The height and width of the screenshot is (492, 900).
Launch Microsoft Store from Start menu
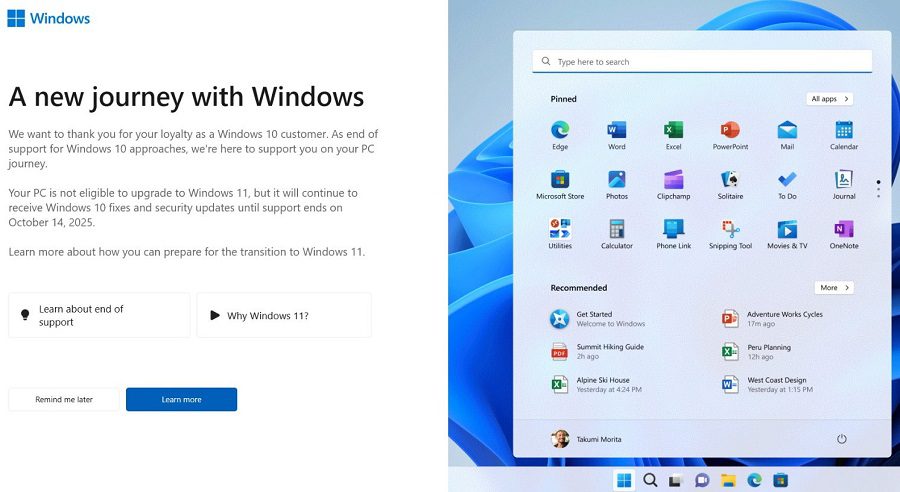pyautogui.click(x=560, y=184)
